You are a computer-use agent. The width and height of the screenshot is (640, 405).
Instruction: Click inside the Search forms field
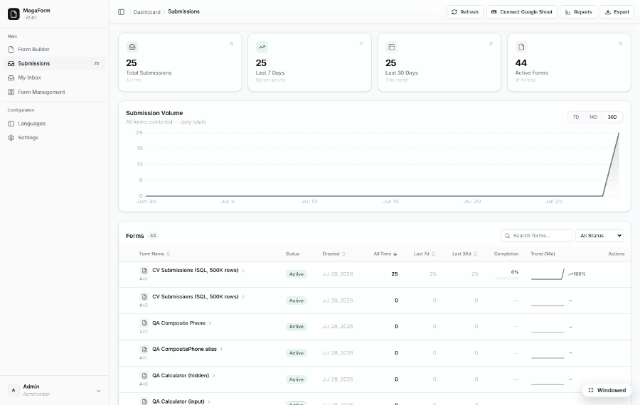pyautogui.click(x=536, y=236)
